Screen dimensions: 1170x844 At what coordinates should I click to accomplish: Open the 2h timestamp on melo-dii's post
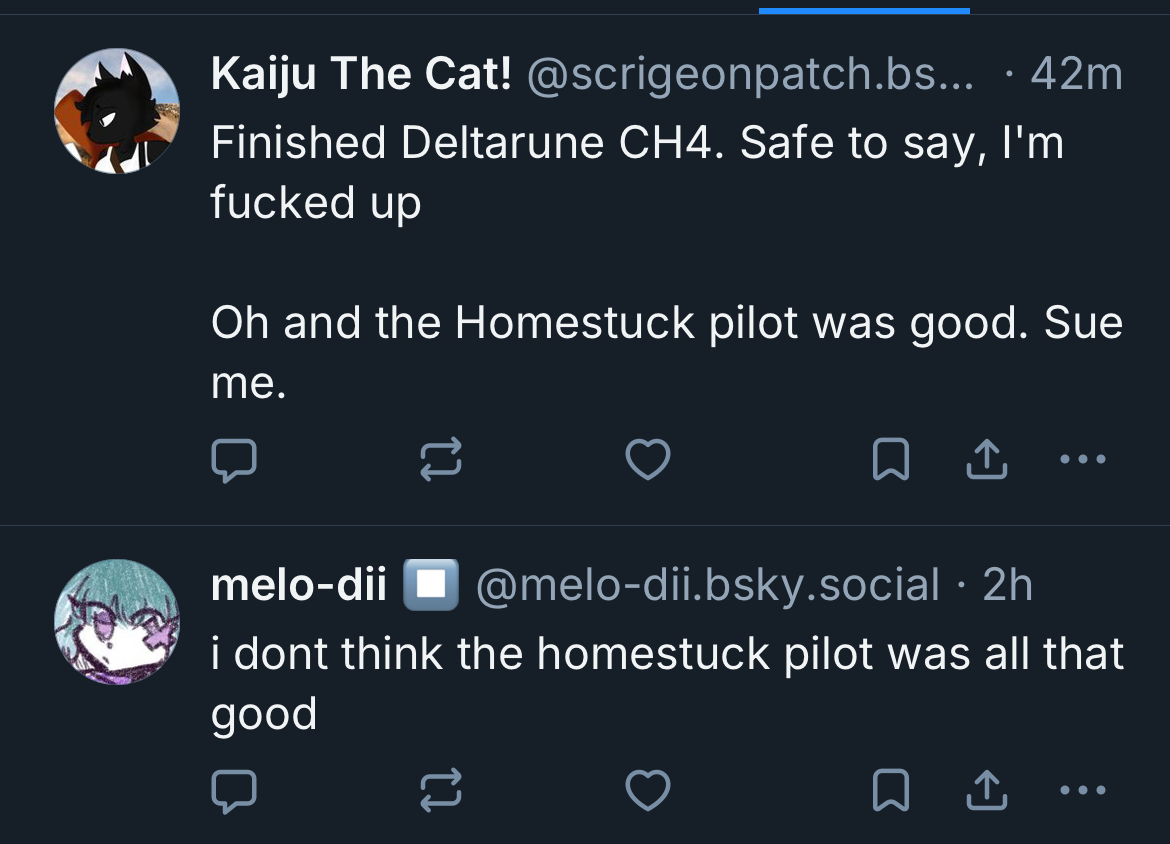point(1007,586)
